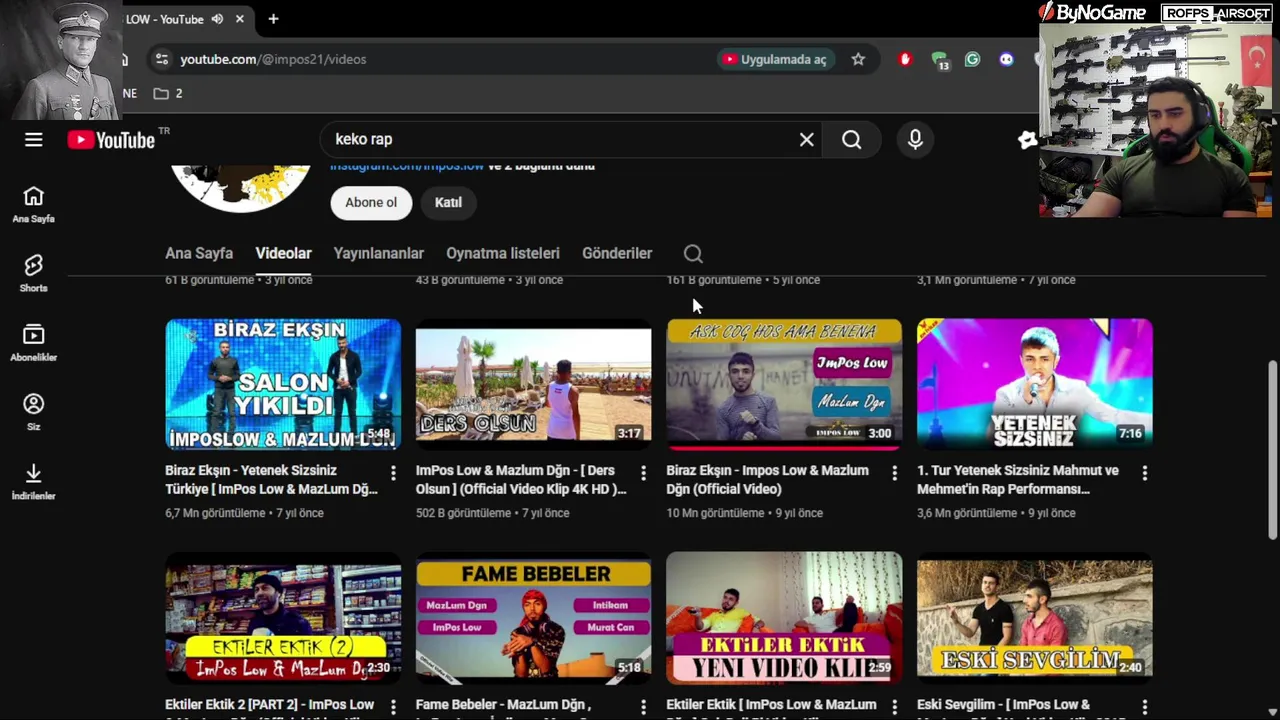This screenshot has height=720, width=1280.
Task: Focus the keko rap search field
Action: 560,140
